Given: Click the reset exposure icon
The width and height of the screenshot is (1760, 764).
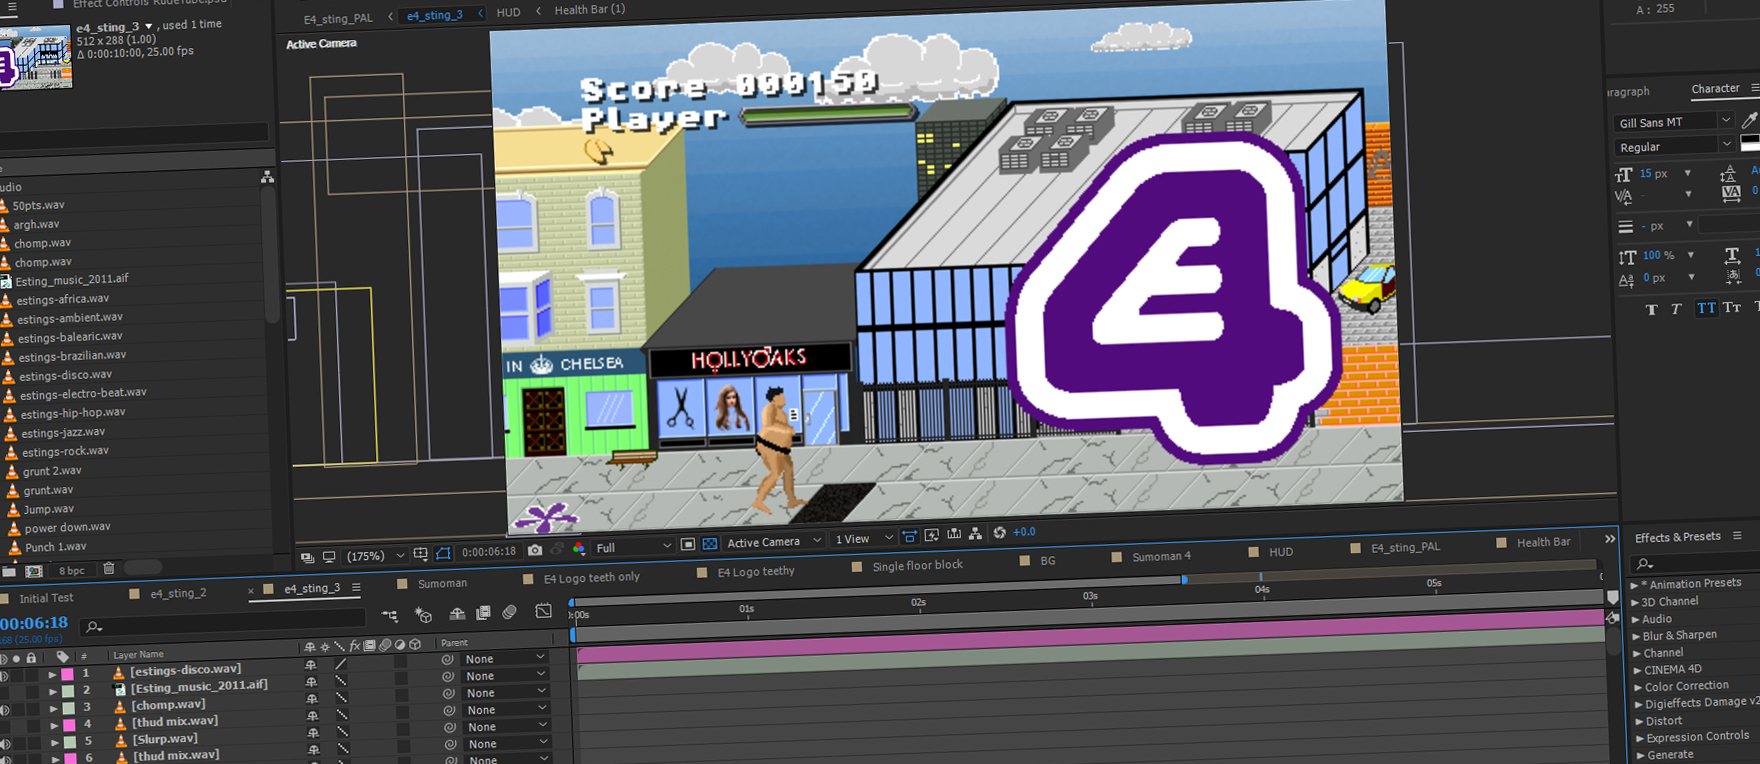Looking at the screenshot, I should click(999, 533).
